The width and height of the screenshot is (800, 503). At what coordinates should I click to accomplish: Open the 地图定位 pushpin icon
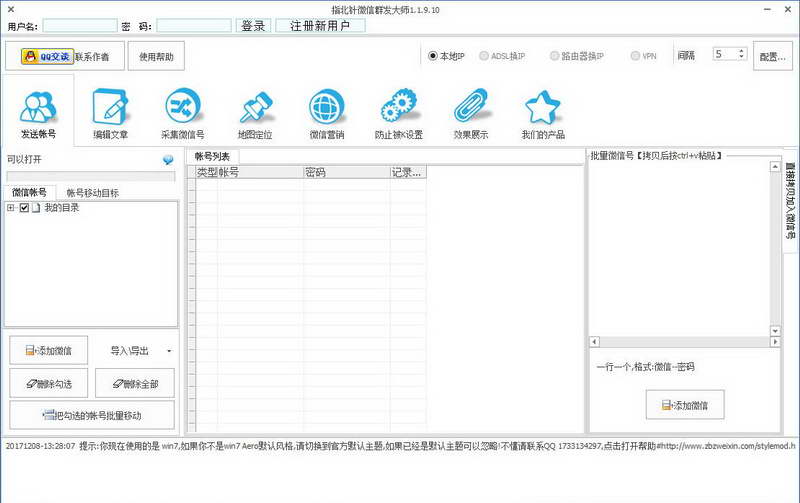pyautogui.click(x=255, y=107)
